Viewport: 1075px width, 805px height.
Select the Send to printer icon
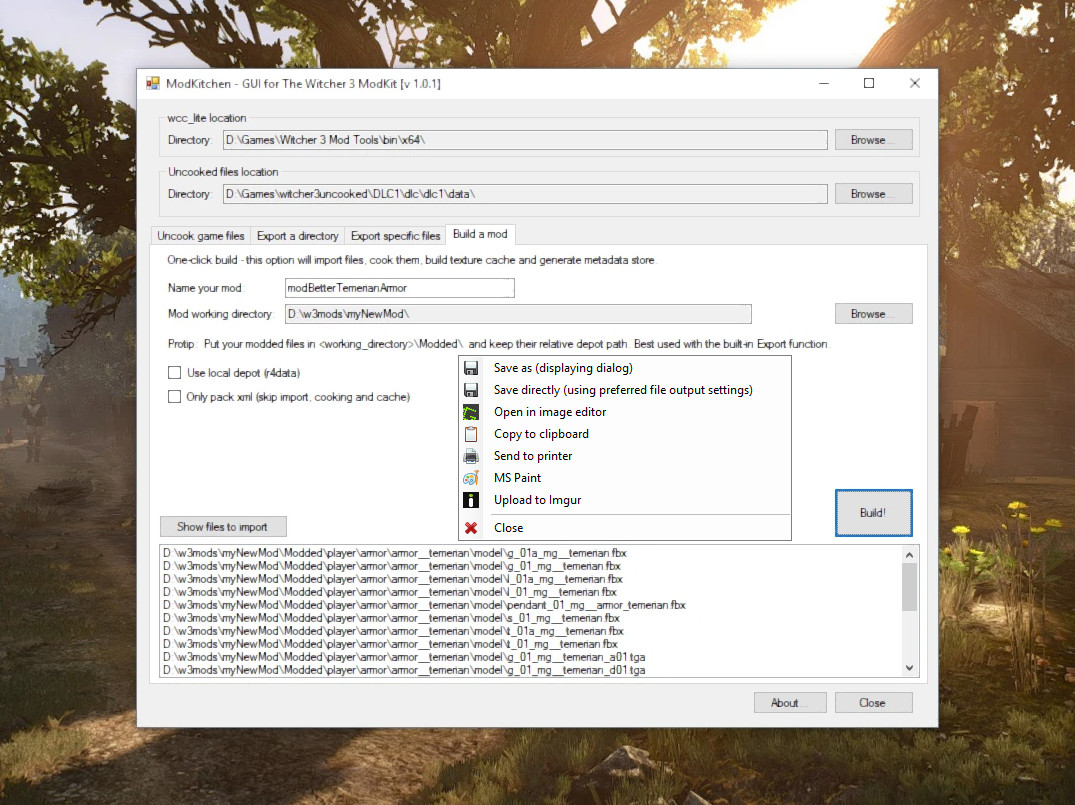click(471, 456)
